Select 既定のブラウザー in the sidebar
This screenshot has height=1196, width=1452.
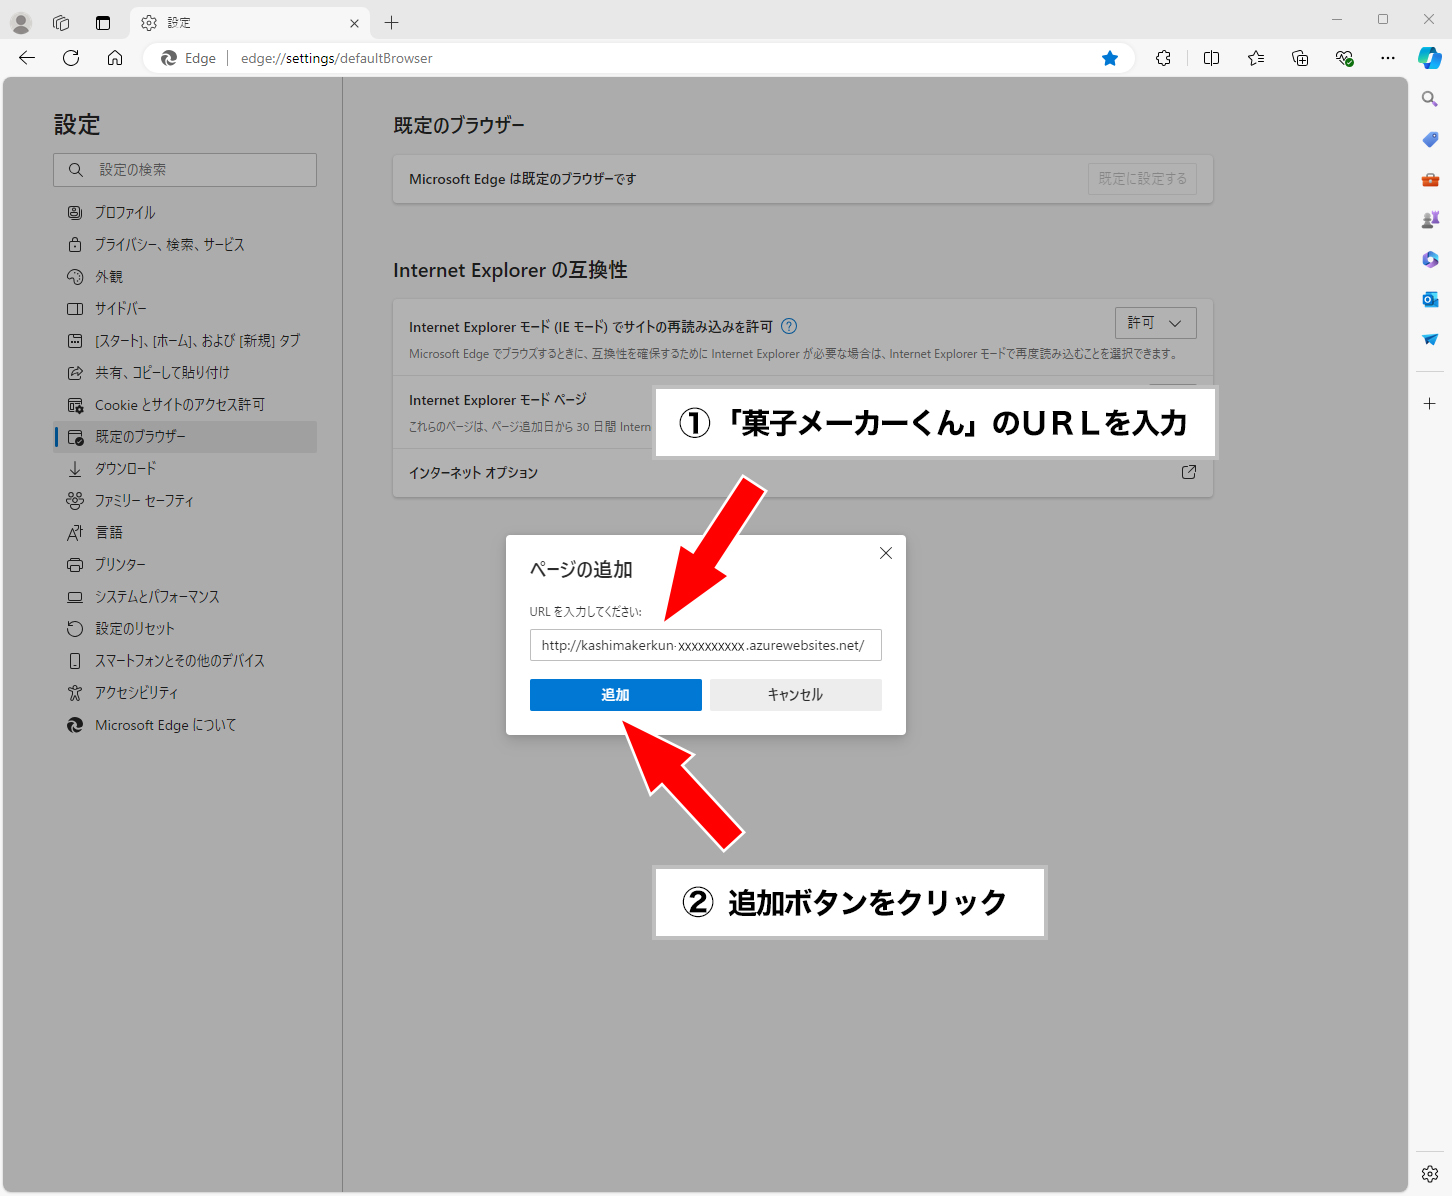pos(185,436)
